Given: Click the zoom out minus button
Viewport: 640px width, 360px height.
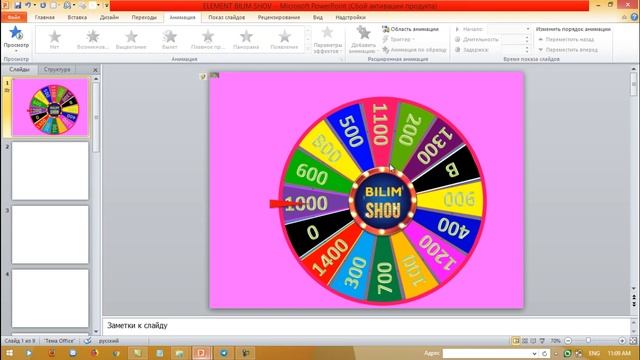Looking at the screenshot, I should 568,341.
